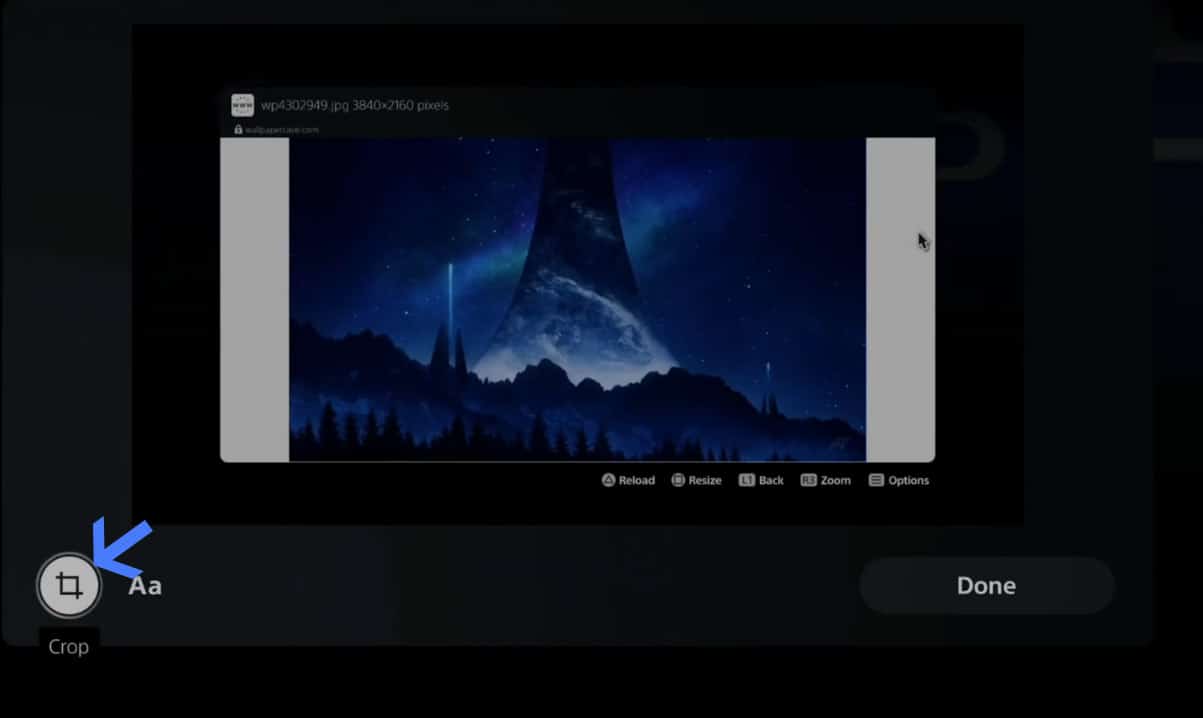Click the R3 Zoom hint
Image resolution: width=1203 pixels, height=718 pixels.
pyautogui.click(x=825, y=480)
